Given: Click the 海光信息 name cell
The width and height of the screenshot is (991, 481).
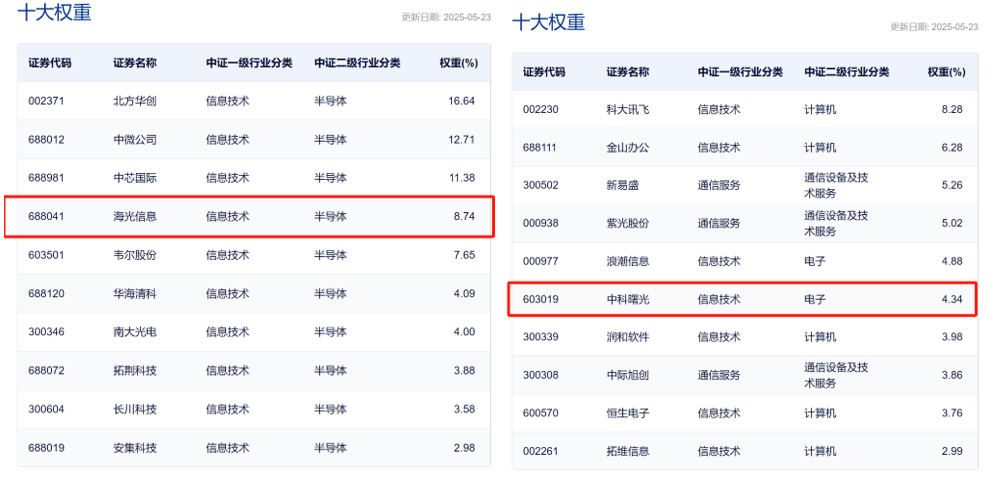Looking at the screenshot, I should tap(135, 216).
